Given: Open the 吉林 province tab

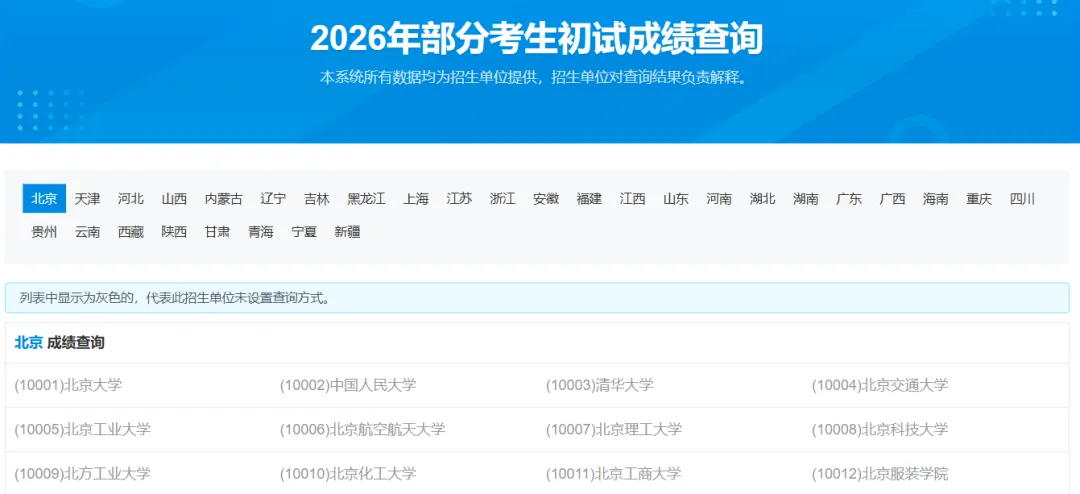Looking at the screenshot, I should tap(317, 199).
